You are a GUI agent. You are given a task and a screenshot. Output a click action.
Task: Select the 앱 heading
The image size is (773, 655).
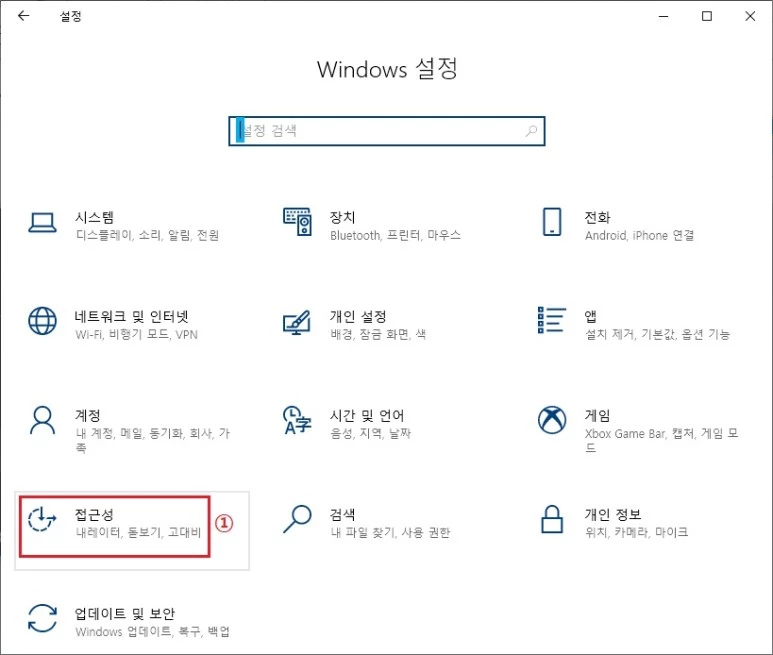[x=591, y=316]
